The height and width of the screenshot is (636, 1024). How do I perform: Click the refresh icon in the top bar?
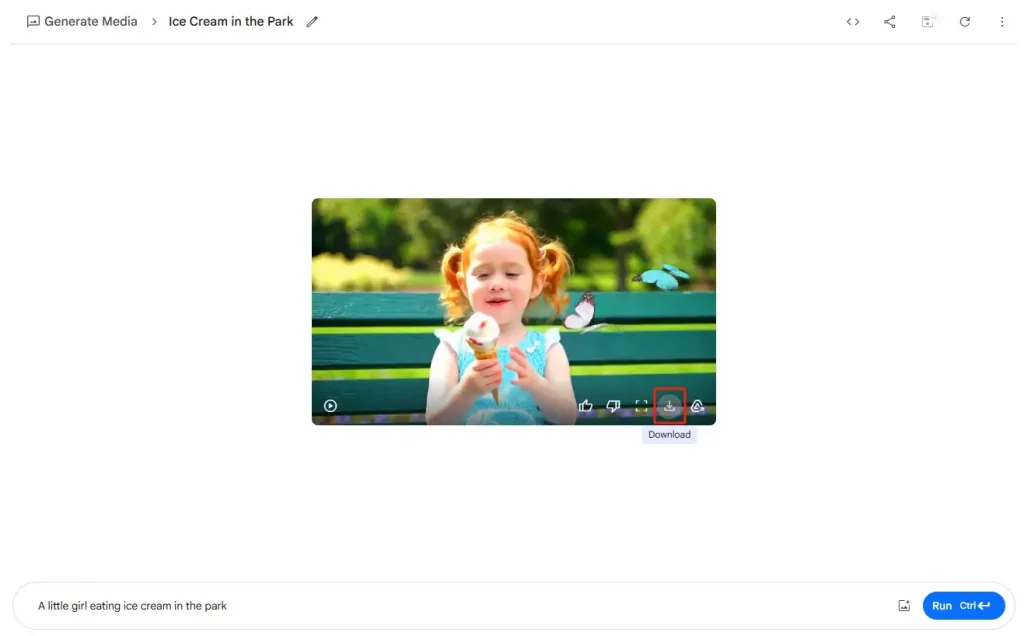pos(965,22)
